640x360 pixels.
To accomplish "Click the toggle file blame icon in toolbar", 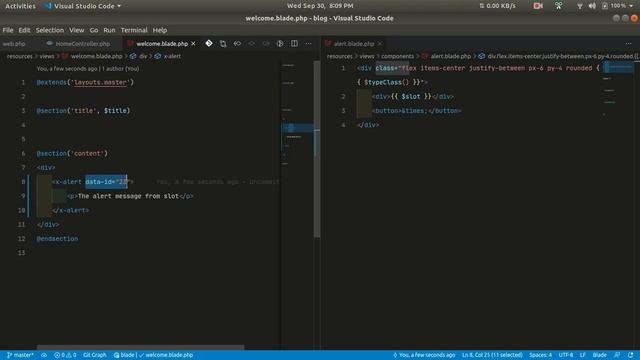I will click(280, 43).
